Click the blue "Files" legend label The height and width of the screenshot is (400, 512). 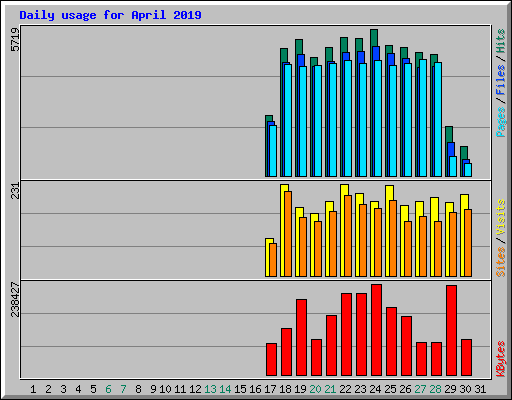(500, 80)
